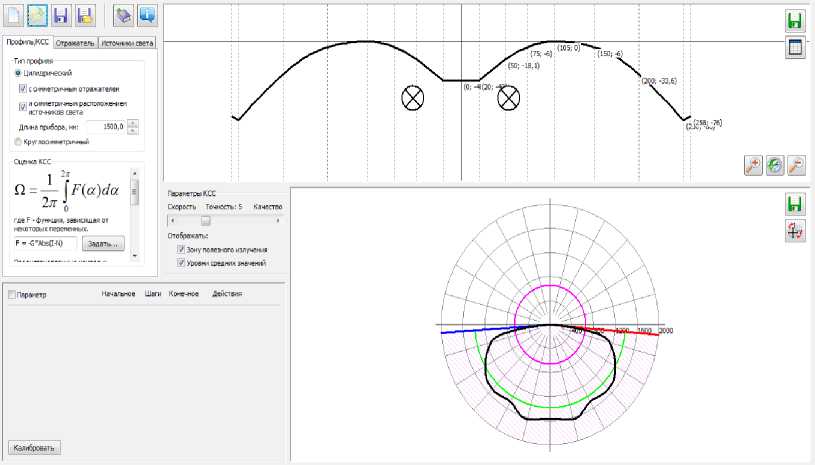Open the Источники света tab
815x465 pixels.
pyautogui.click(x=128, y=43)
